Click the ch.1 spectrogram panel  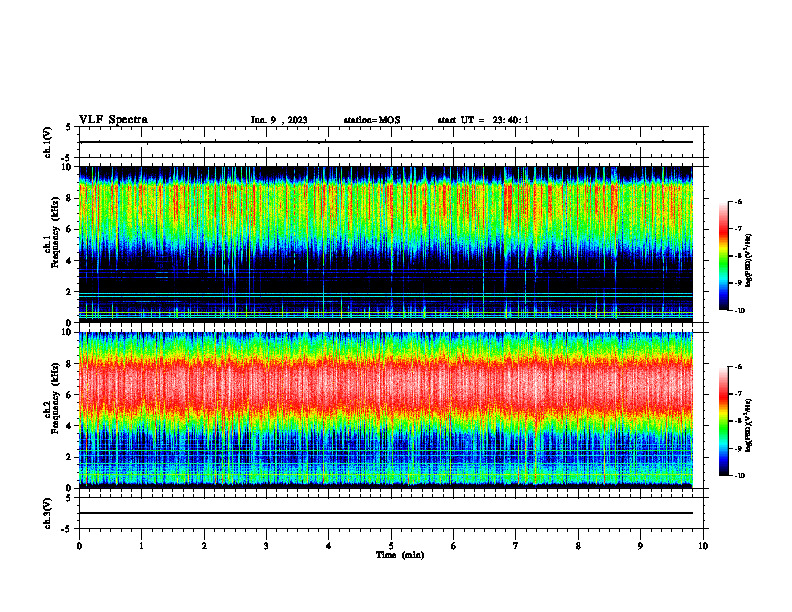(386, 244)
